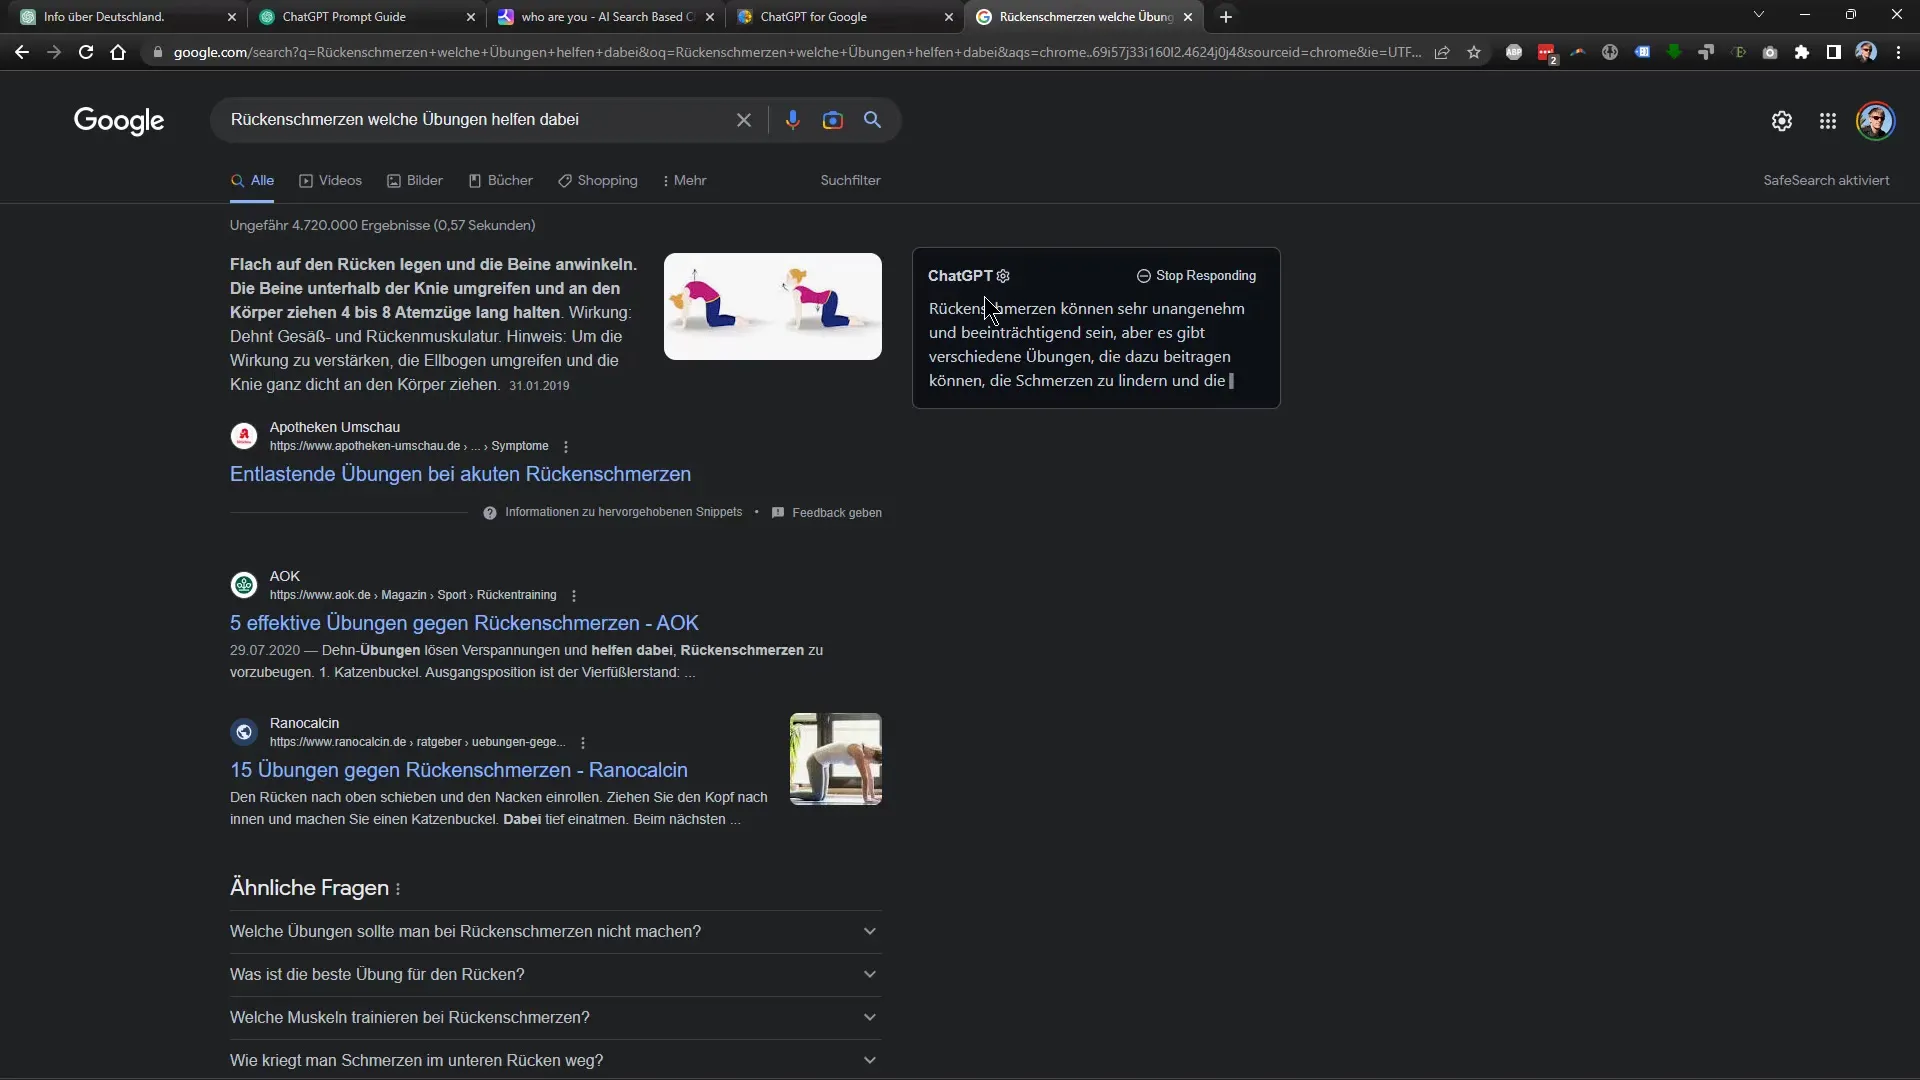View site info via the lock icon

157,52
